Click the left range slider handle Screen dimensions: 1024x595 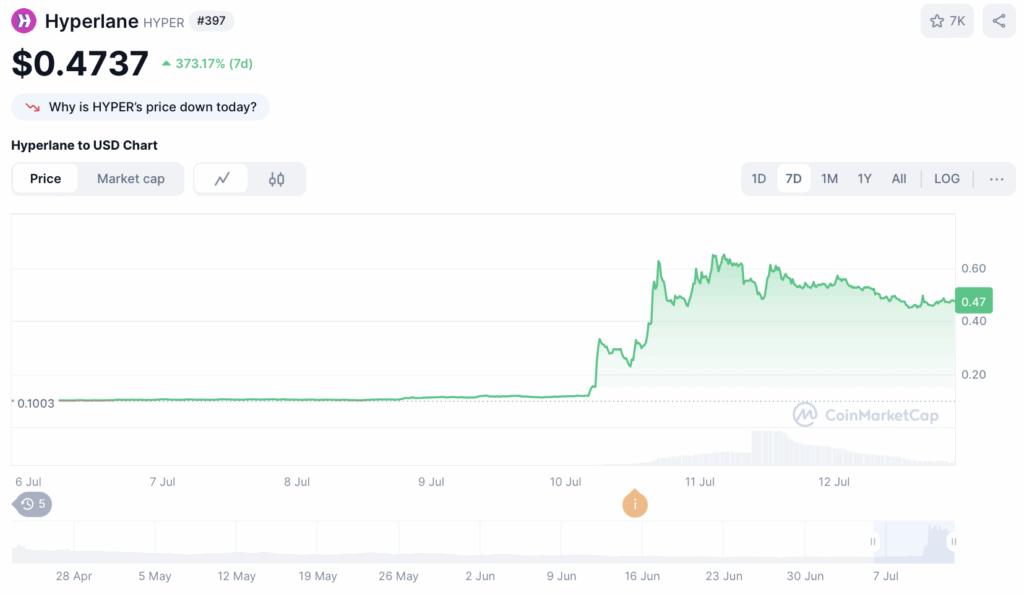[x=873, y=541]
